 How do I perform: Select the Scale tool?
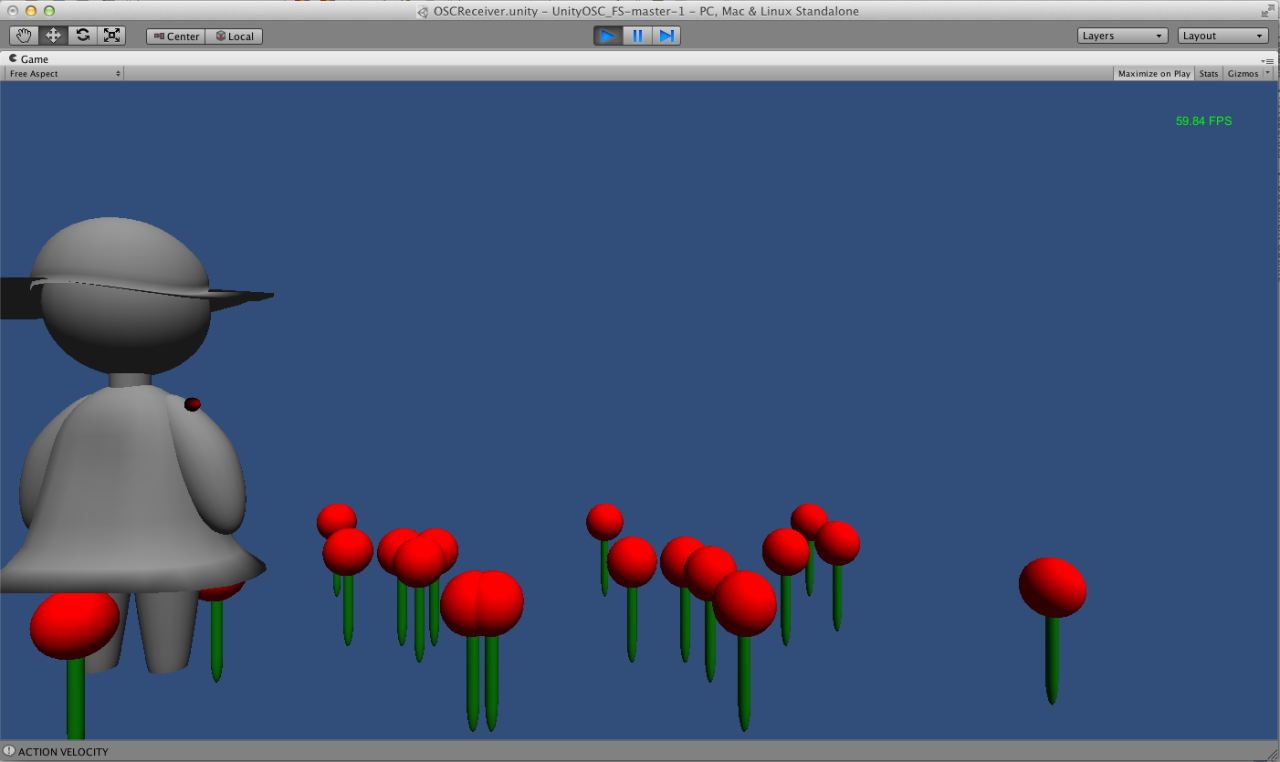[112, 36]
